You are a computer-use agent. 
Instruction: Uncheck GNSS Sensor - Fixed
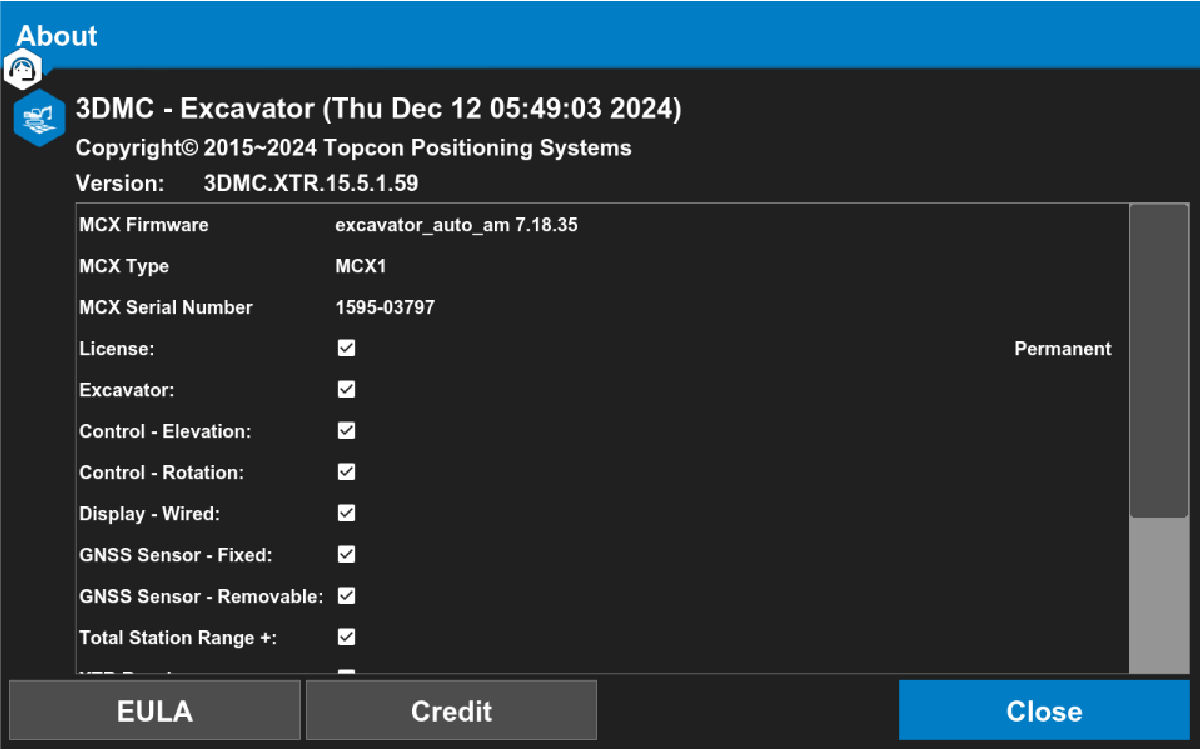click(x=346, y=554)
